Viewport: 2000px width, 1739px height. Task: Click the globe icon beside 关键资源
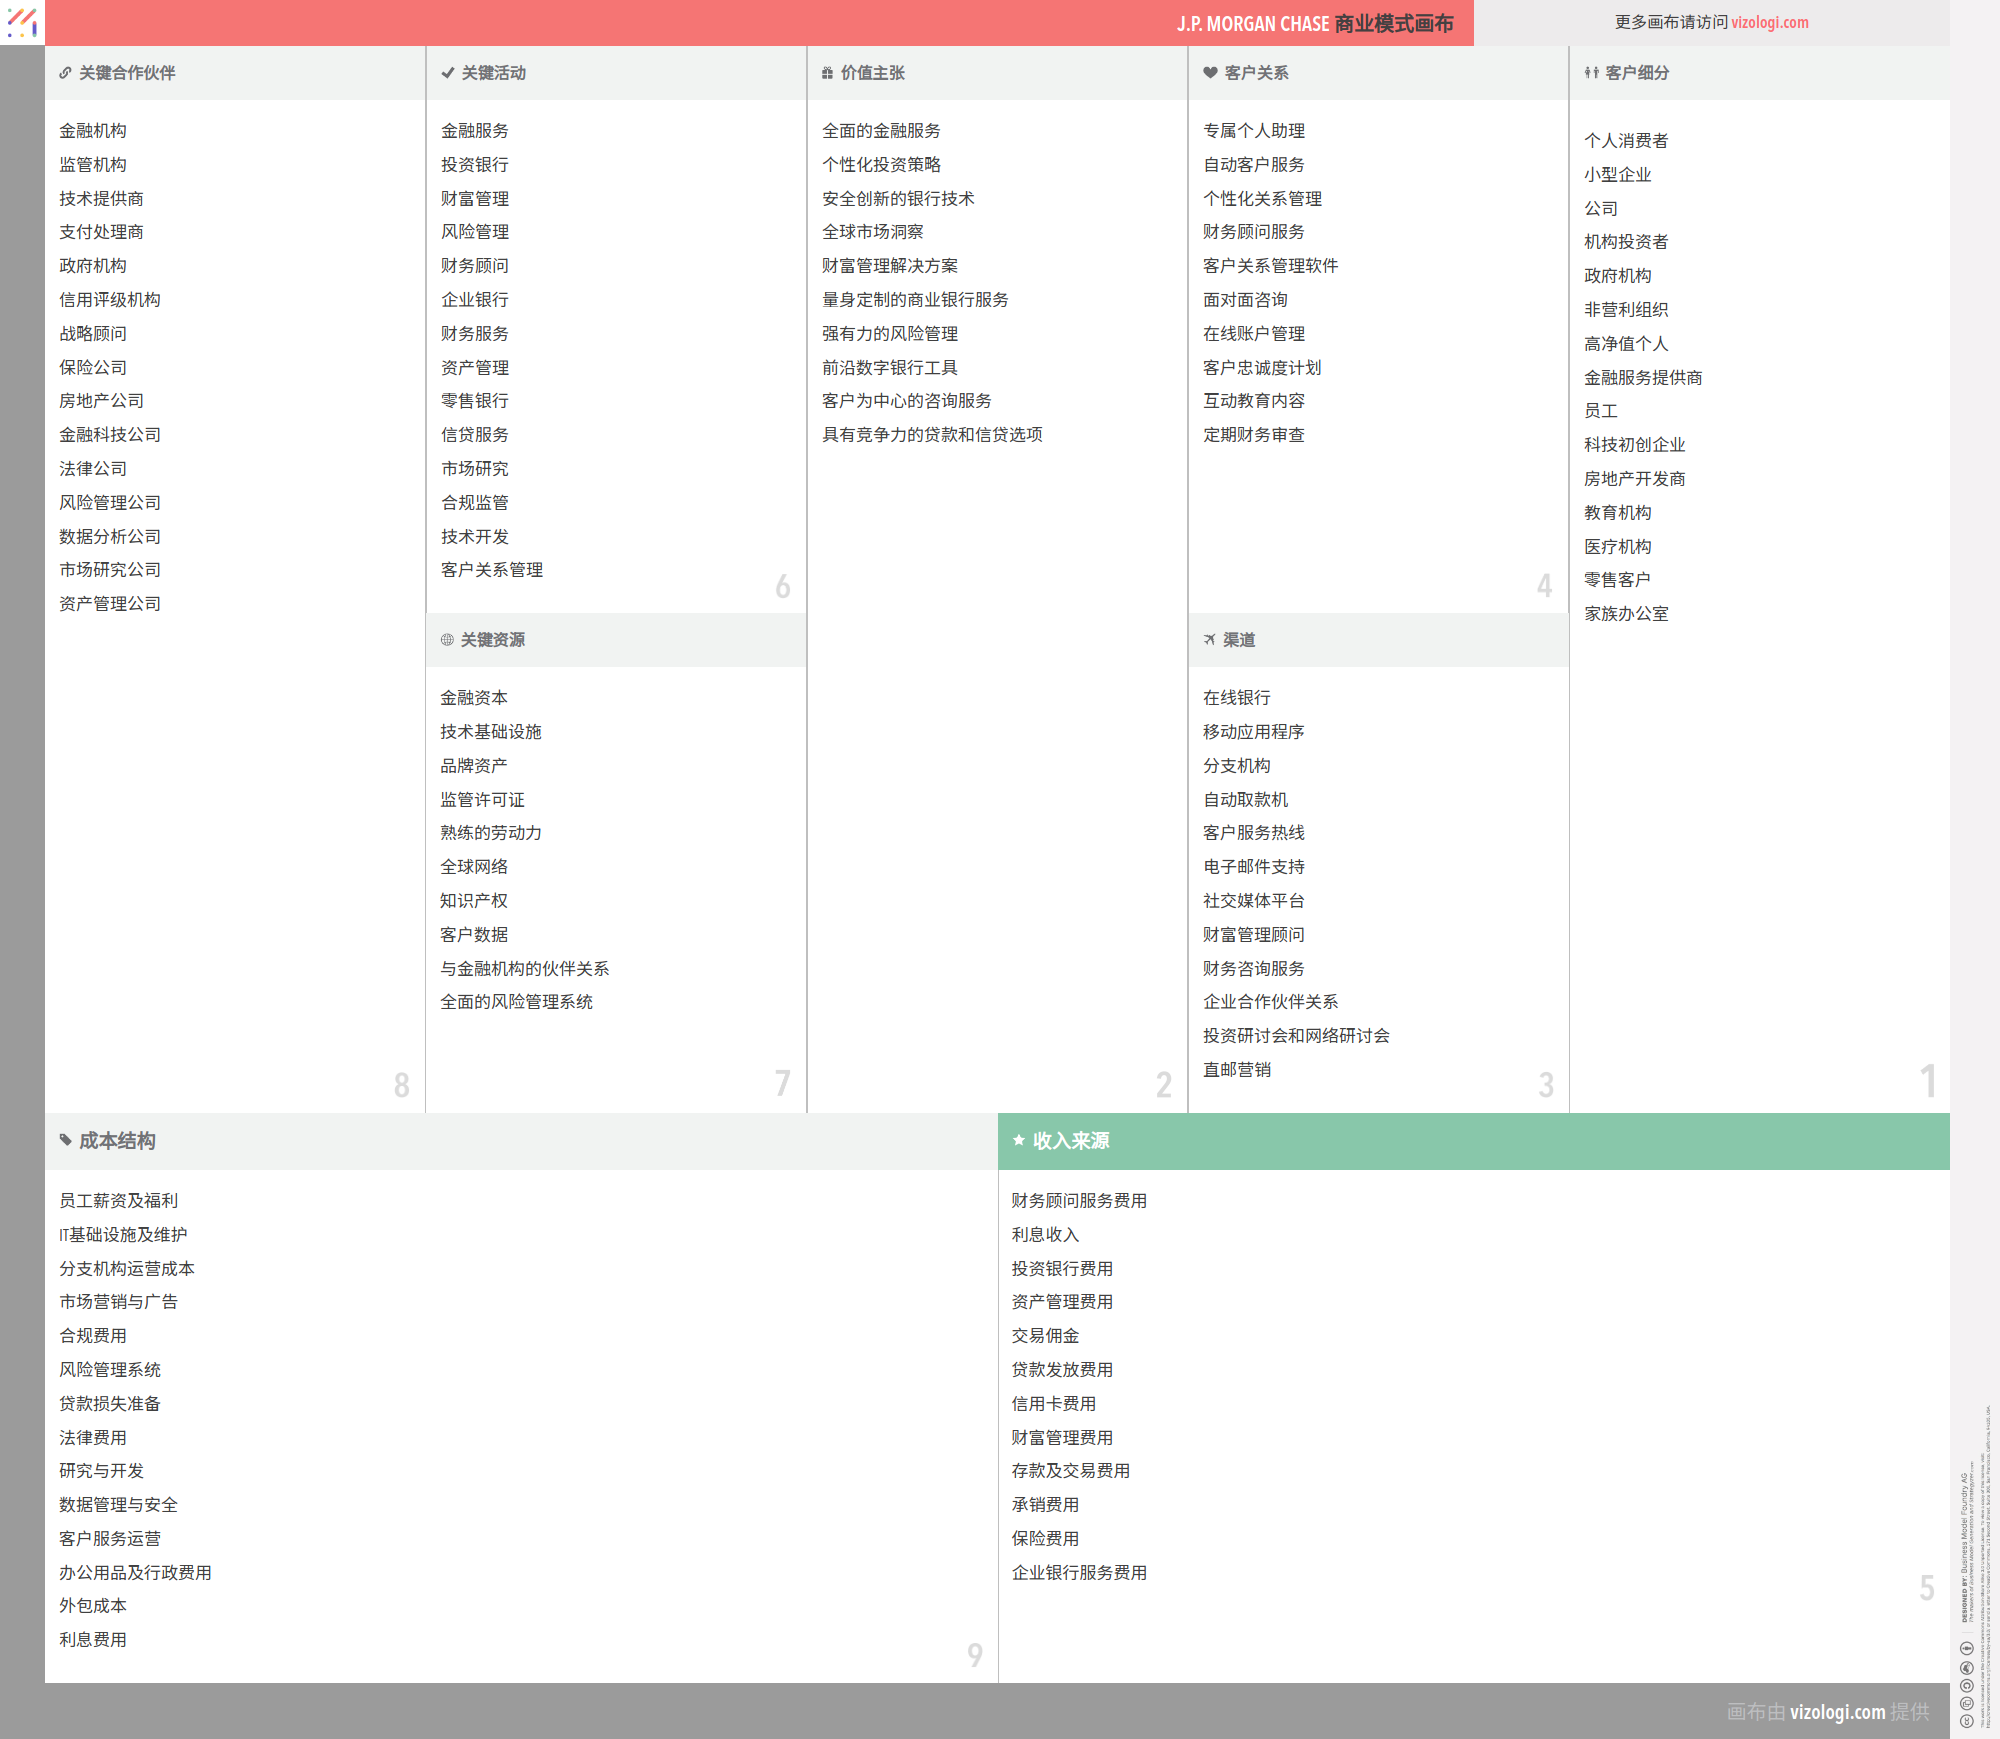(447, 640)
